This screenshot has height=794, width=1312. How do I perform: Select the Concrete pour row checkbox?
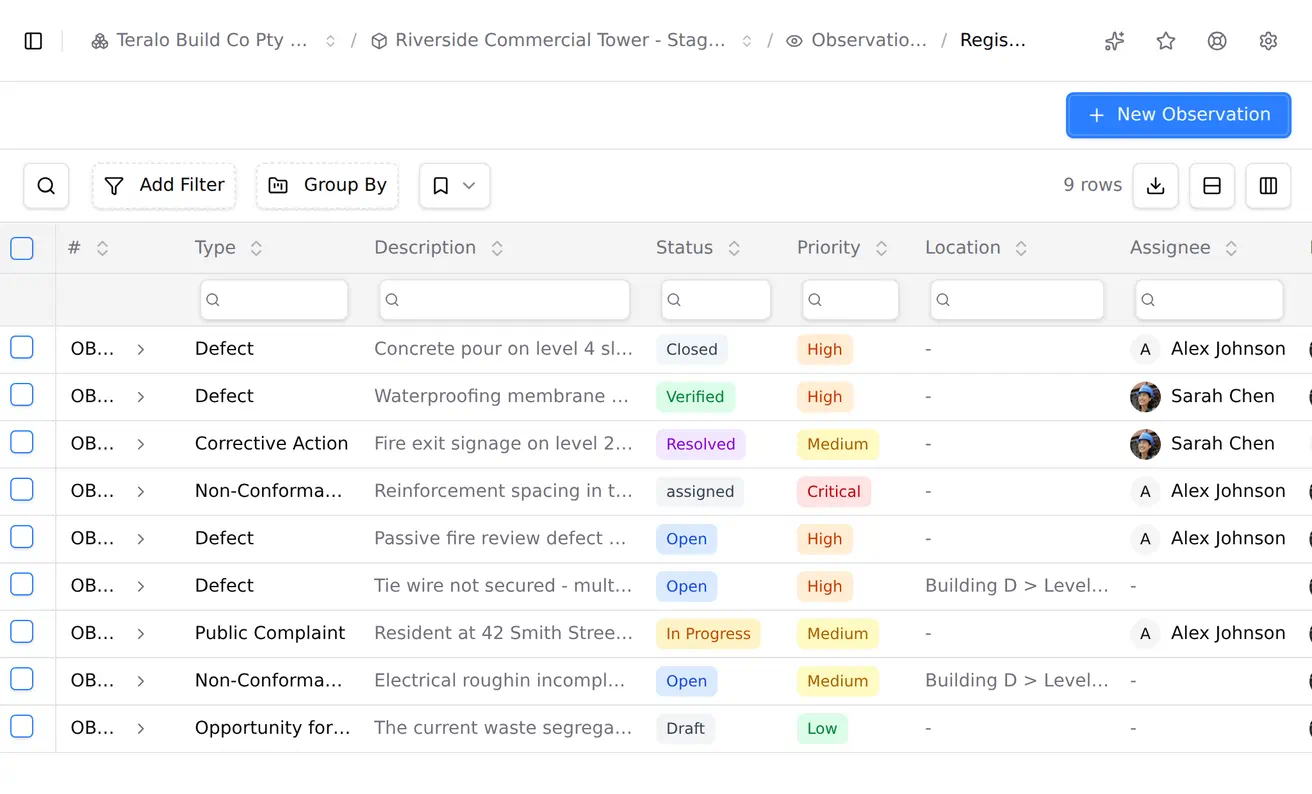tap(22, 348)
